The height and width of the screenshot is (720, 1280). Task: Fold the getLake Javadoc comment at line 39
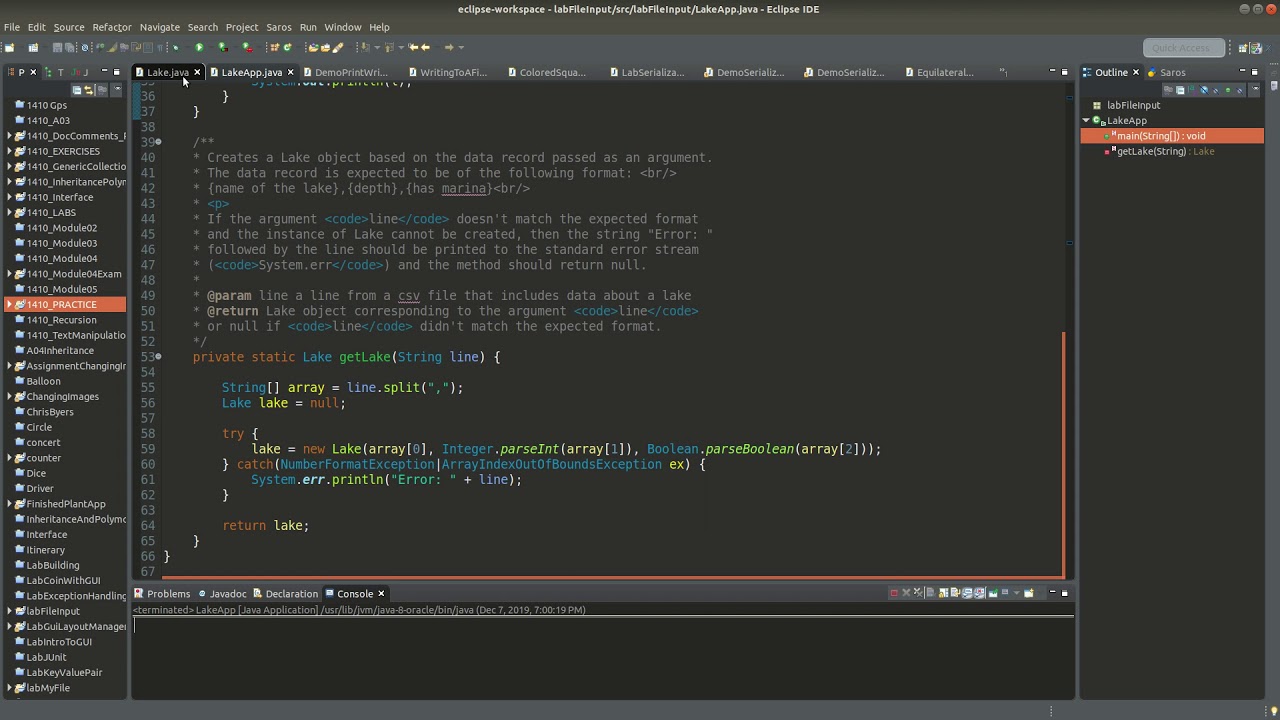point(158,142)
